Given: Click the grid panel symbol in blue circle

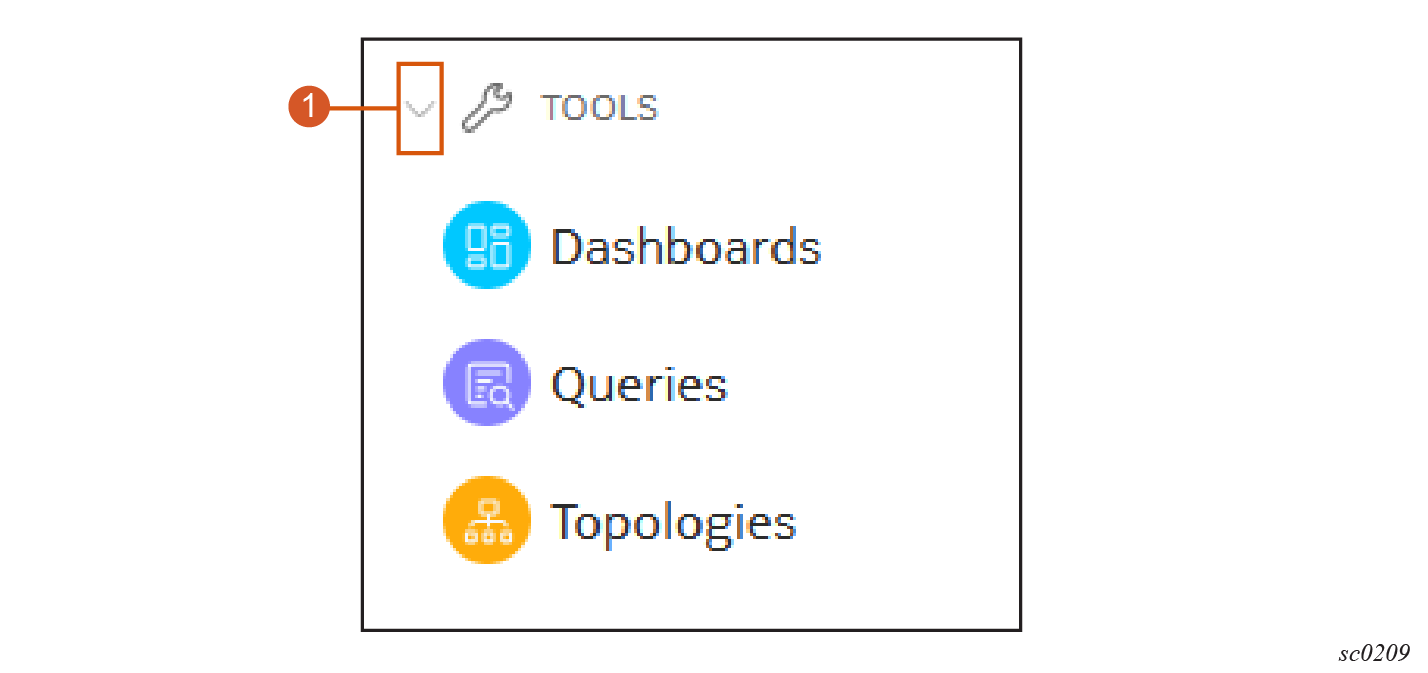Looking at the screenshot, I should click(x=488, y=245).
